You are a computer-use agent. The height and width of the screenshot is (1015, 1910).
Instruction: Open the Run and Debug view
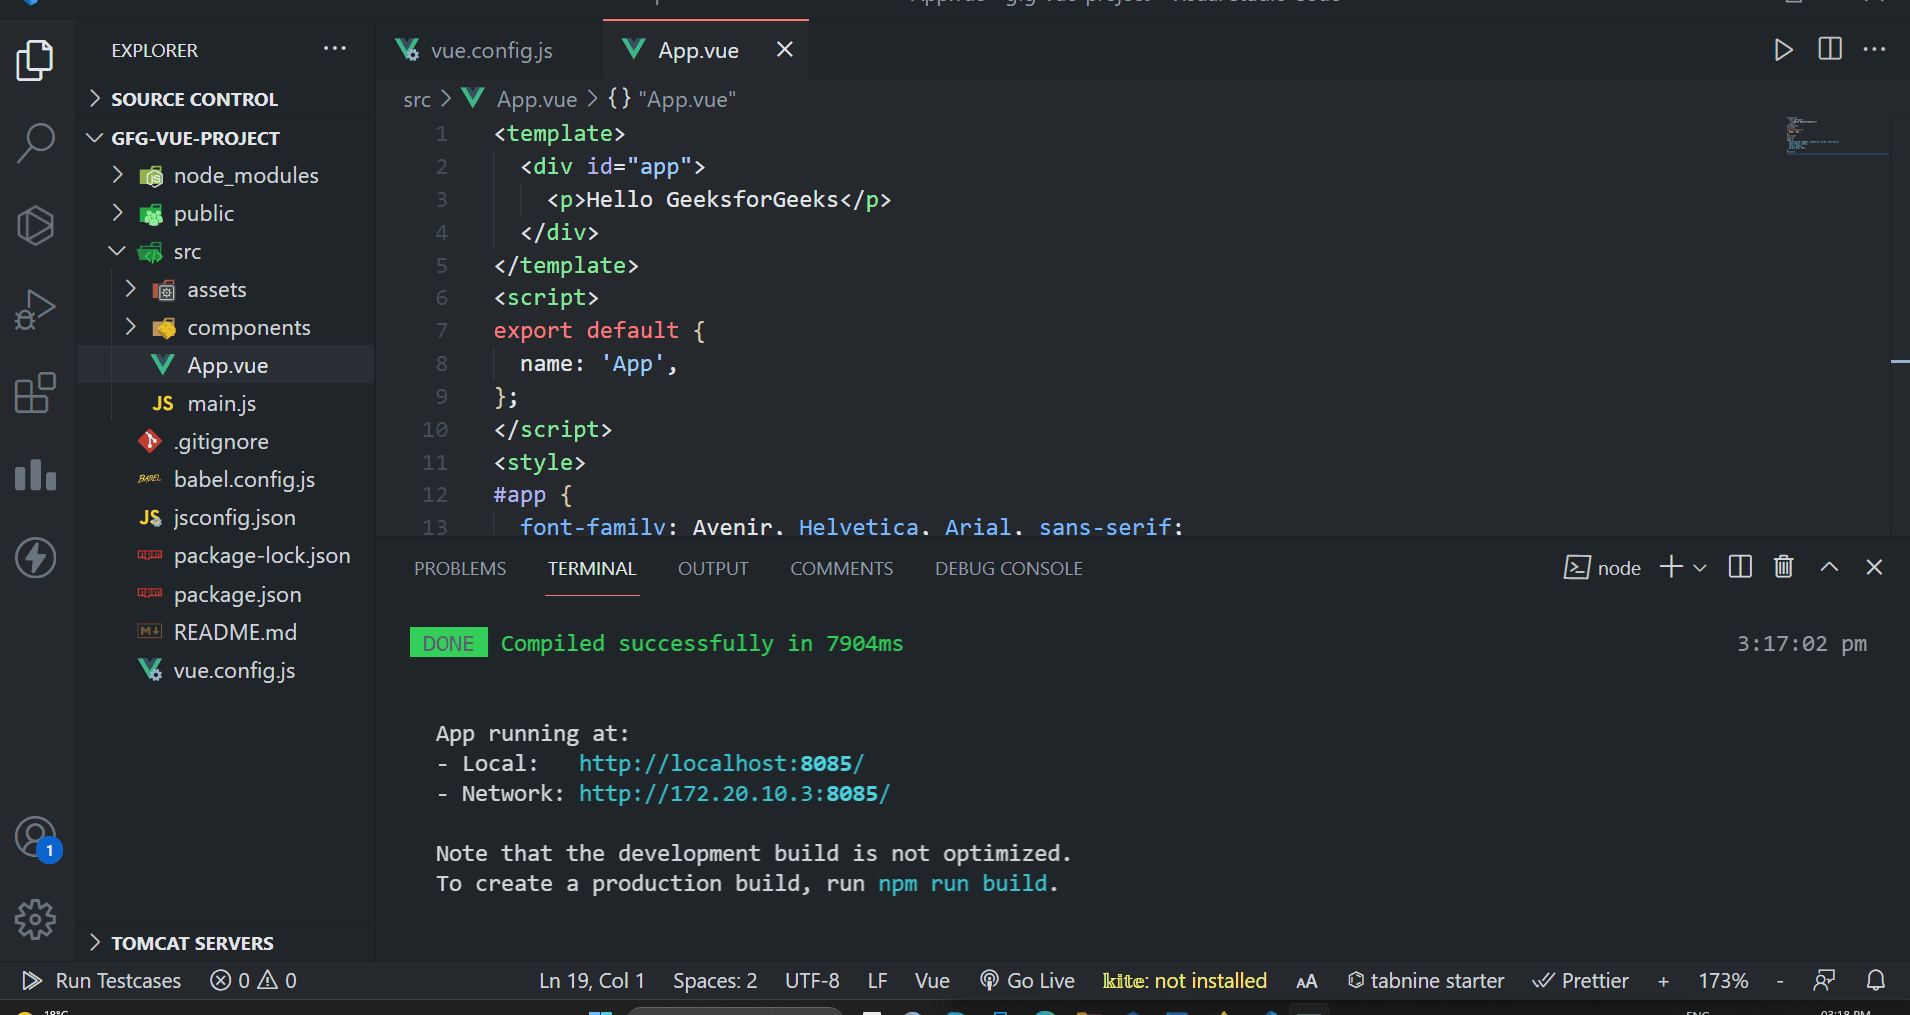[35, 309]
